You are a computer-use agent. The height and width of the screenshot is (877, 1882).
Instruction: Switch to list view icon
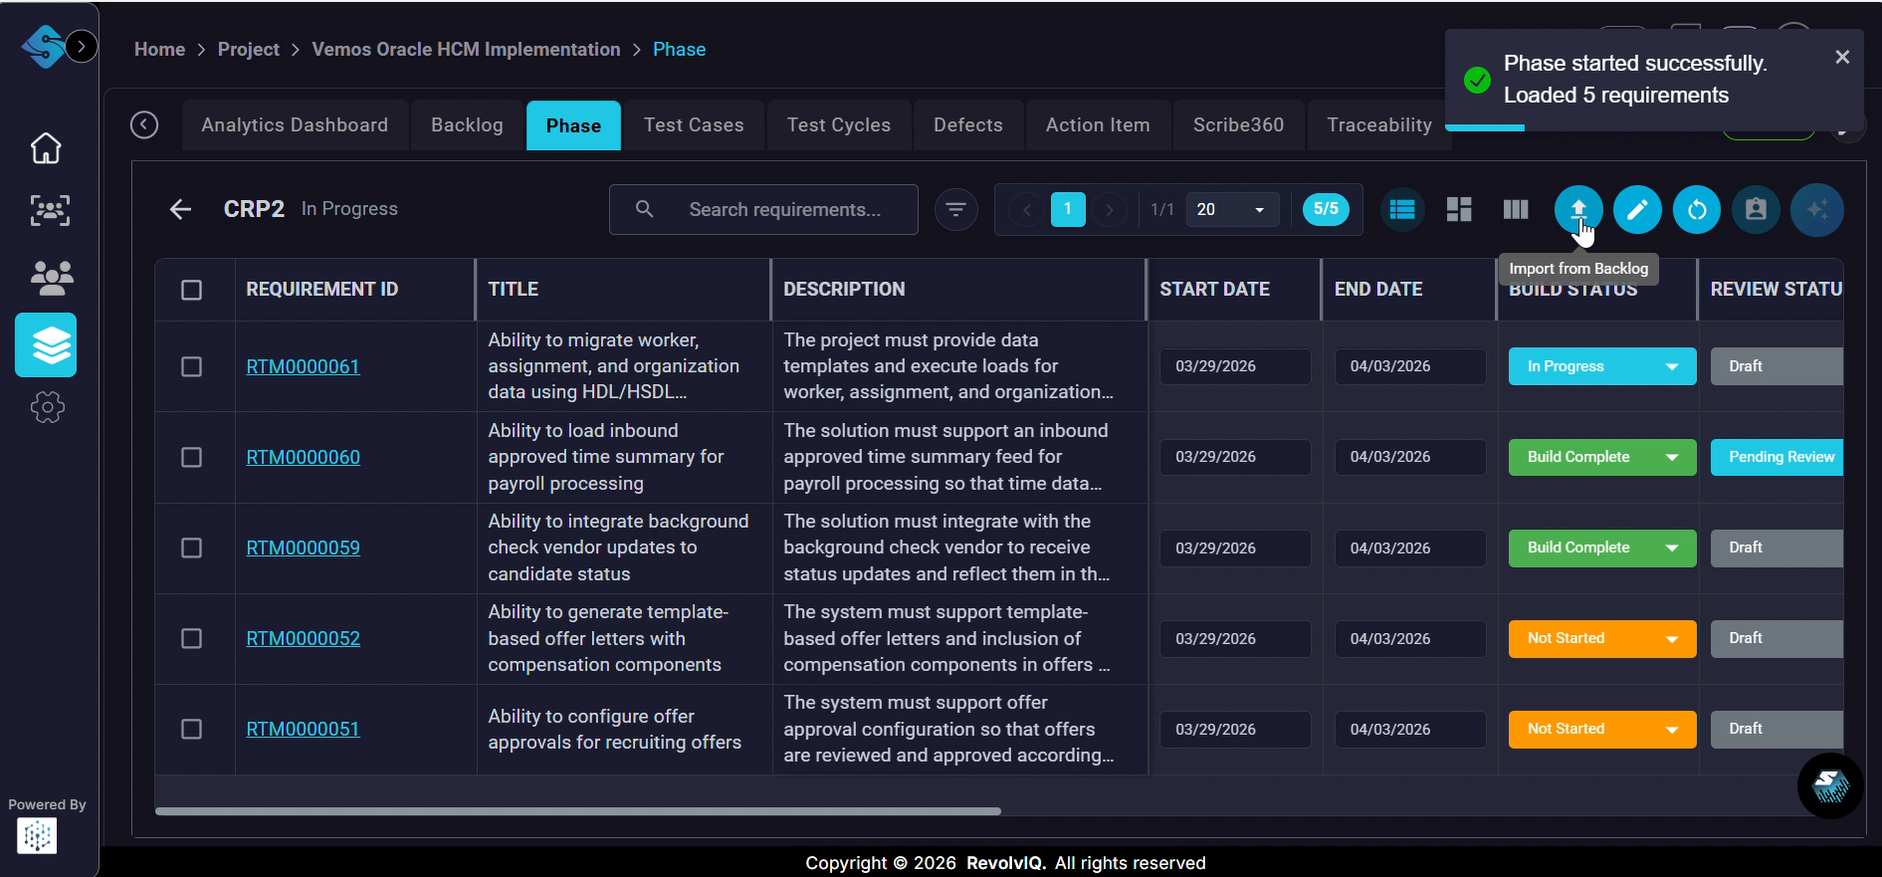pyautogui.click(x=1402, y=210)
